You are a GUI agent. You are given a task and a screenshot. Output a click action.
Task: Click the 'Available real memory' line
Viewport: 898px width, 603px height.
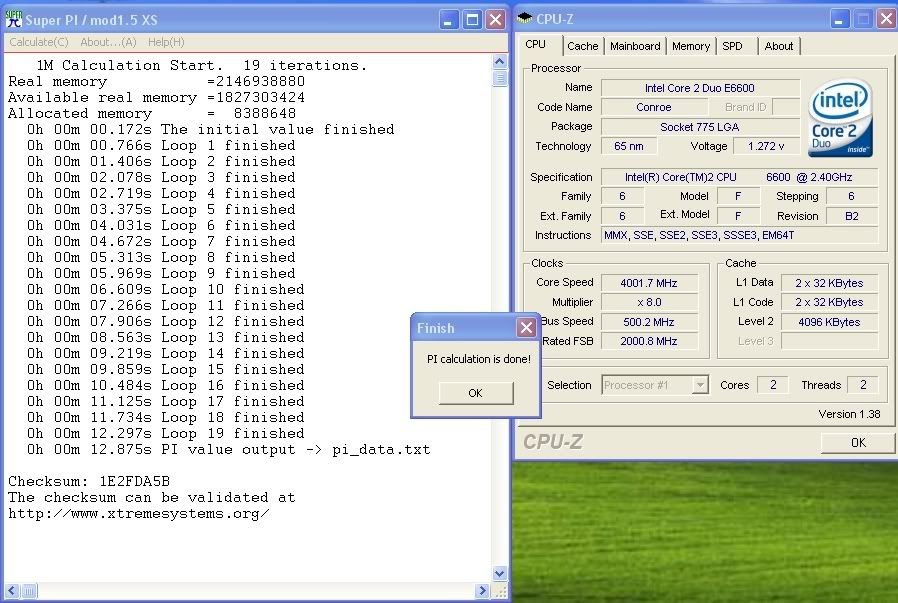point(156,97)
